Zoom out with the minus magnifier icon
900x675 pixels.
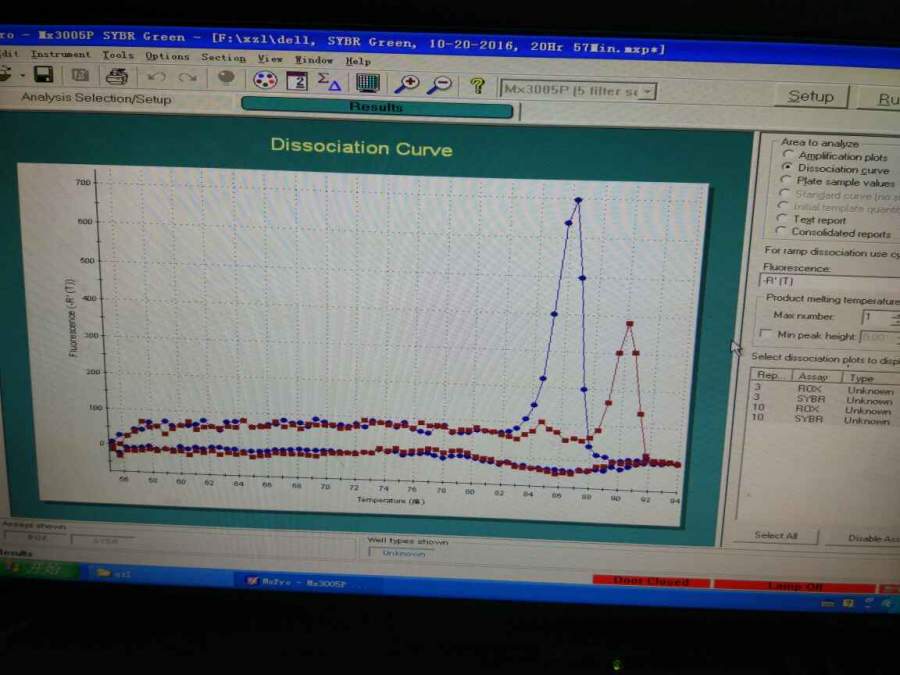441,86
